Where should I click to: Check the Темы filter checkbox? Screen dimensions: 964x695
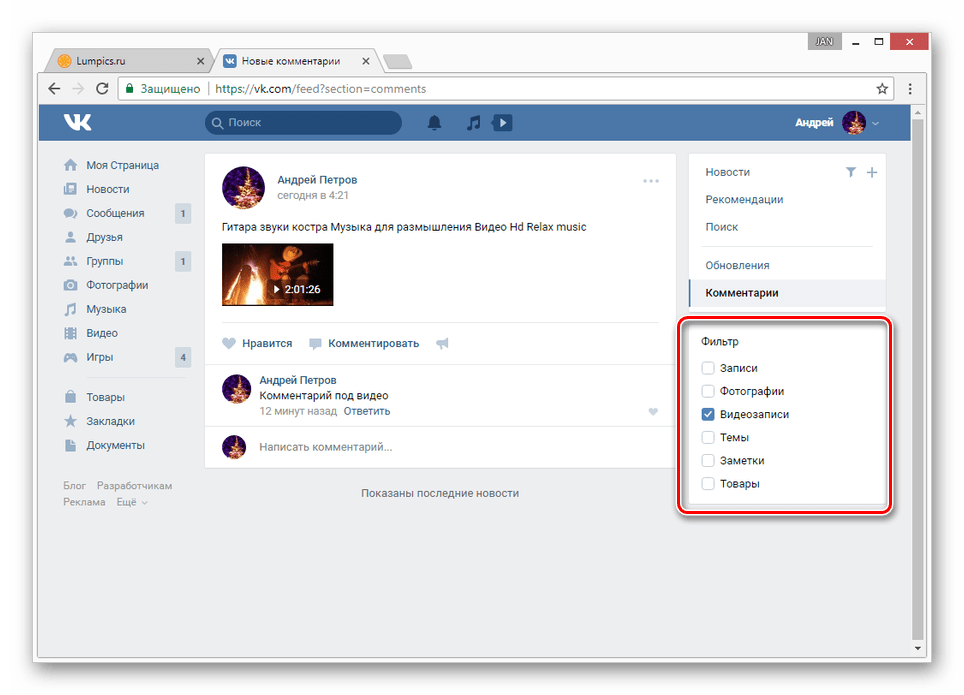click(708, 437)
